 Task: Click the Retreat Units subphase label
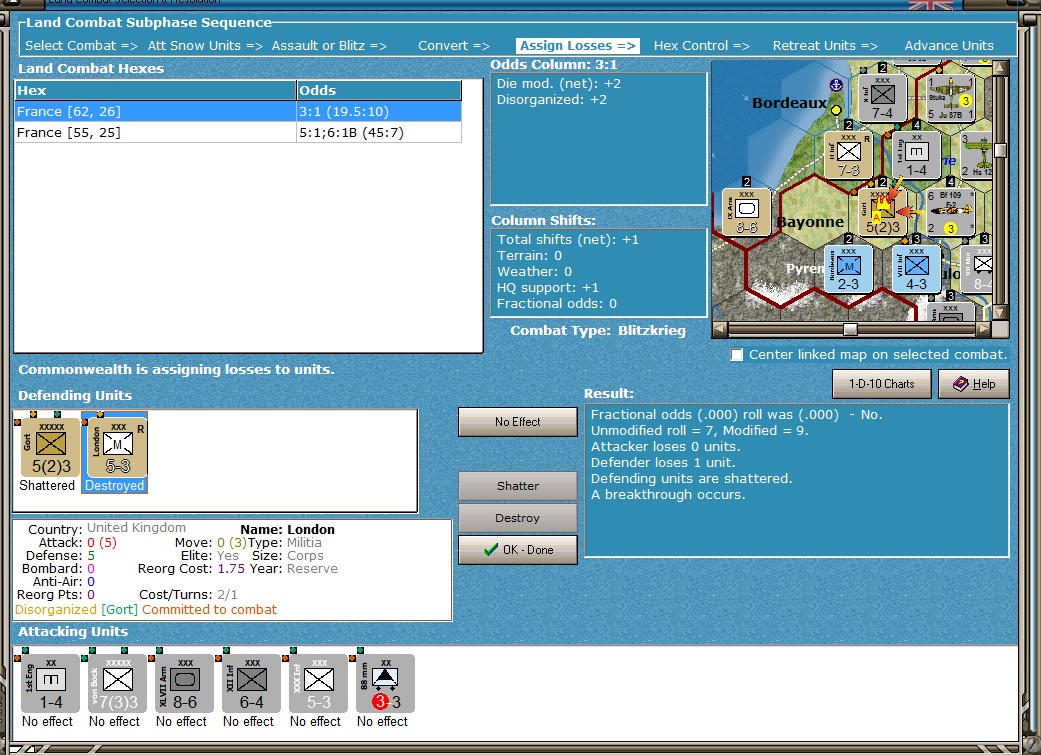[825, 46]
